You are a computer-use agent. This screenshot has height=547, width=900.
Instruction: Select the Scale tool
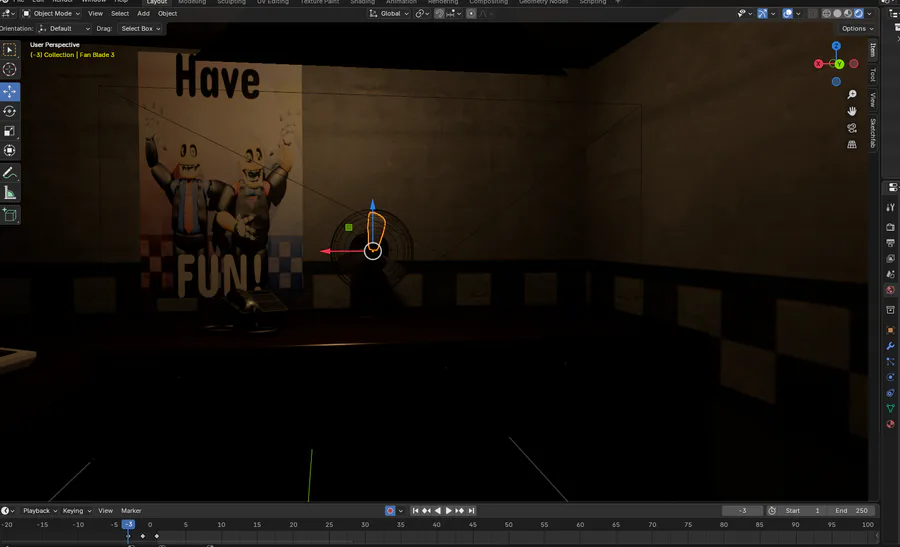[x=10, y=131]
